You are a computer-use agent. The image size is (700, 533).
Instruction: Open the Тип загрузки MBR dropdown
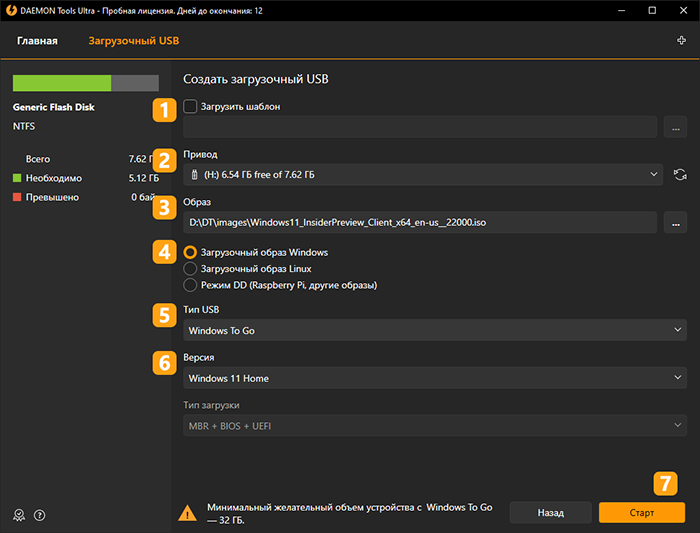(435, 426)
